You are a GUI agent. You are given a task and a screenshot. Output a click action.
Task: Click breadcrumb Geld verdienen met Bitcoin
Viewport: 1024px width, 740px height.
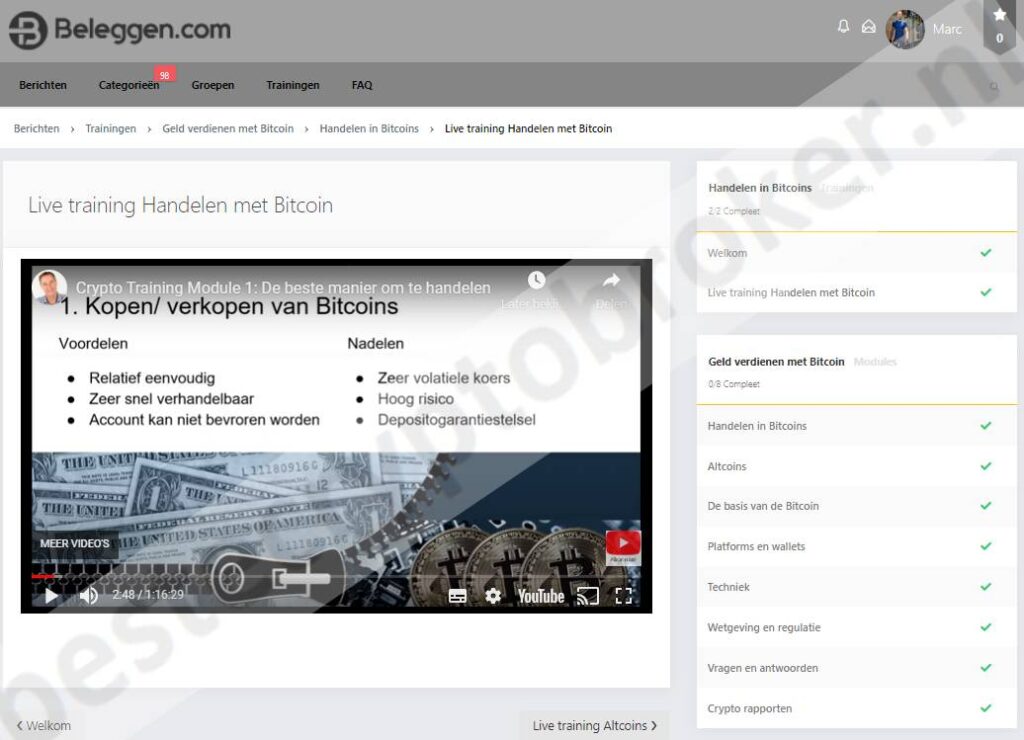click(x=228, y=129)
